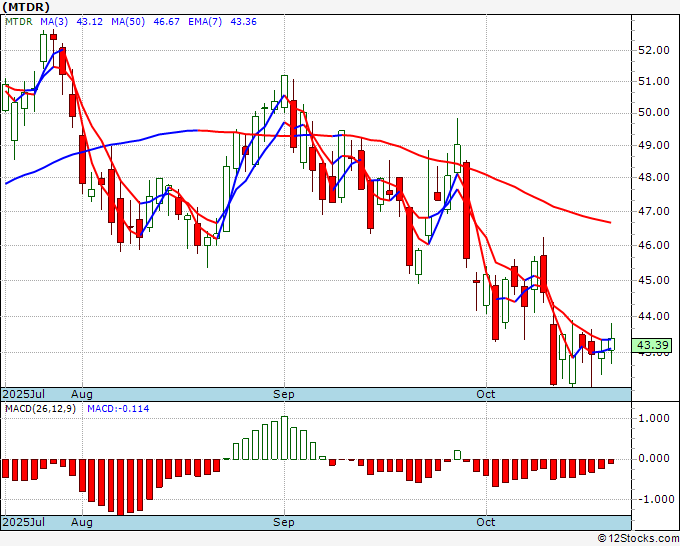The image size is (680, 546).
Task: Click Oct on the MACD panel axis
Action: pyautogui.click(x=486, y=522)
